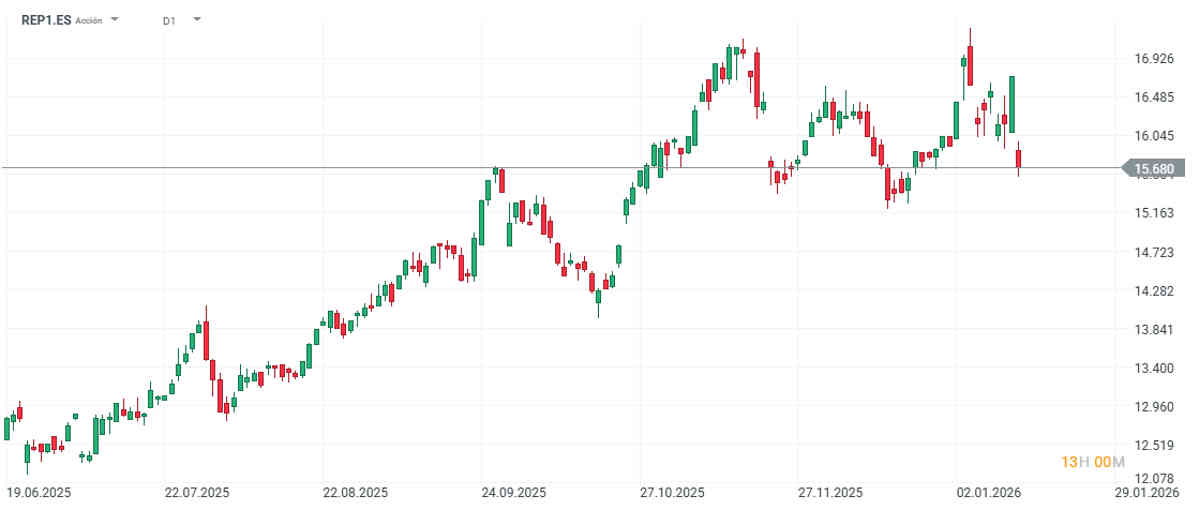The image size is (1199, 510).
Task: Click the tall green candle before the latest candle
Action: pos(1012,104)
